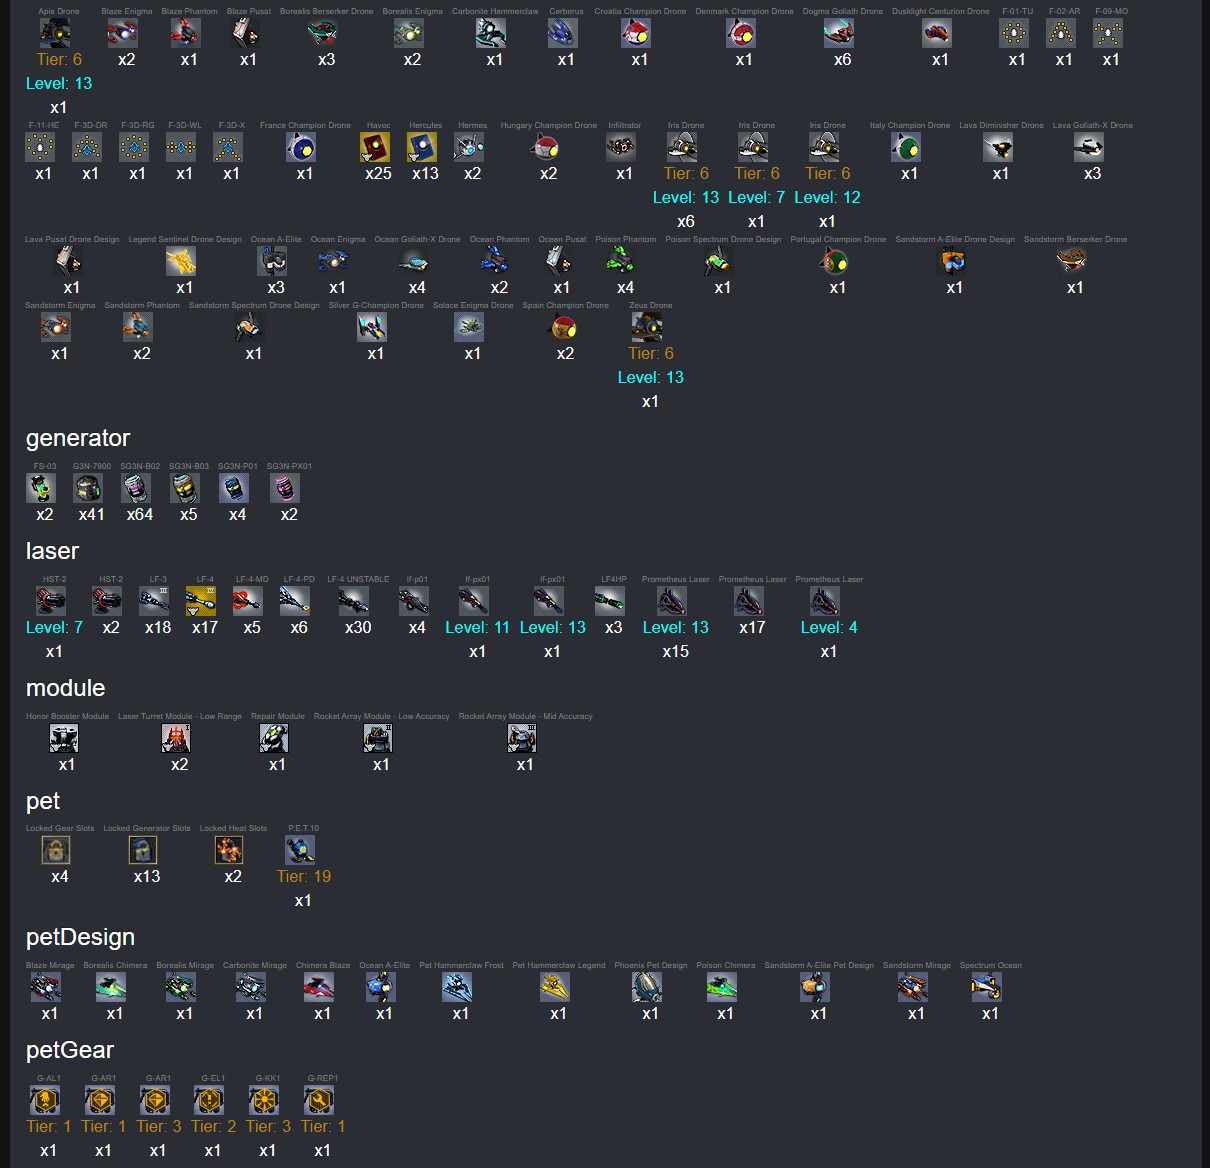The width and height of the screenshot is (1210, 1168).
Task: Select the Hercules drone design icon
Action: (x=422, y=148)
